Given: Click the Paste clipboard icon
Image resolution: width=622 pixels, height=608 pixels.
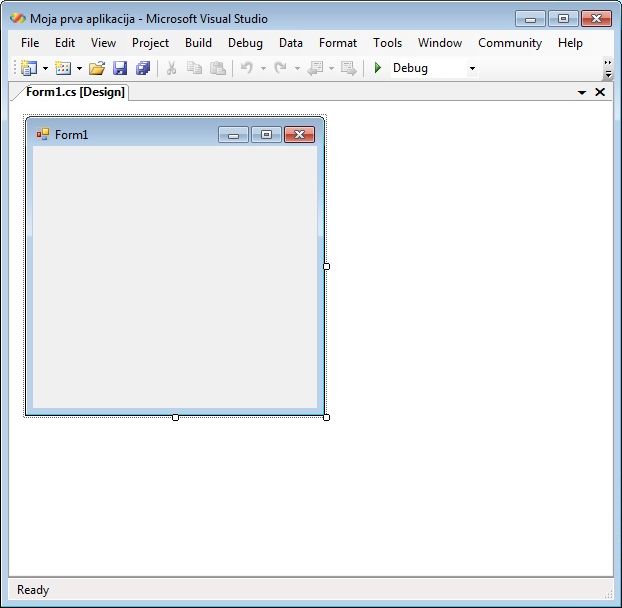Looking at the screenshot, I should [218, 68].
